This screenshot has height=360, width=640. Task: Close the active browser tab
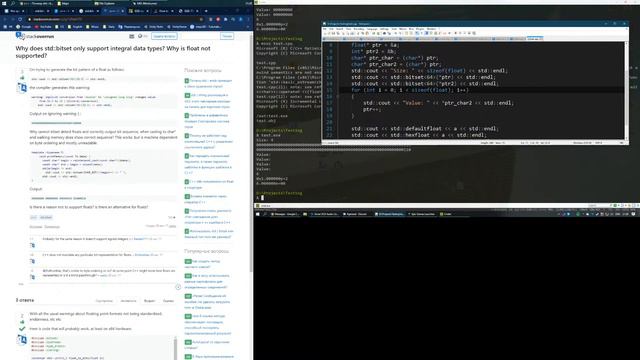pyautogui.click(x=122, y=11)
